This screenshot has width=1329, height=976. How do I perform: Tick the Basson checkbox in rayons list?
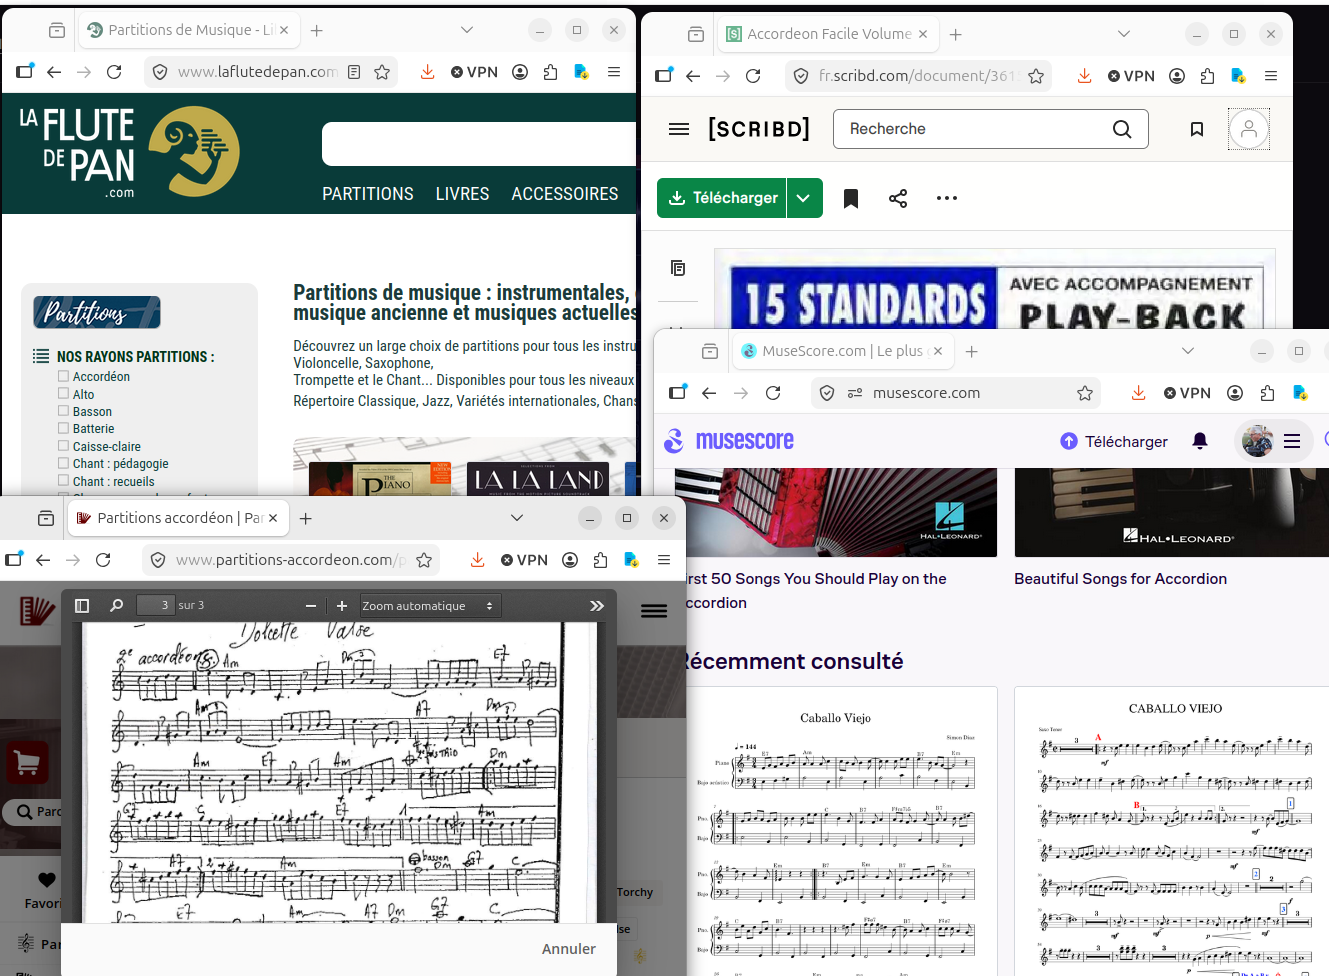[x=63, y=411]
